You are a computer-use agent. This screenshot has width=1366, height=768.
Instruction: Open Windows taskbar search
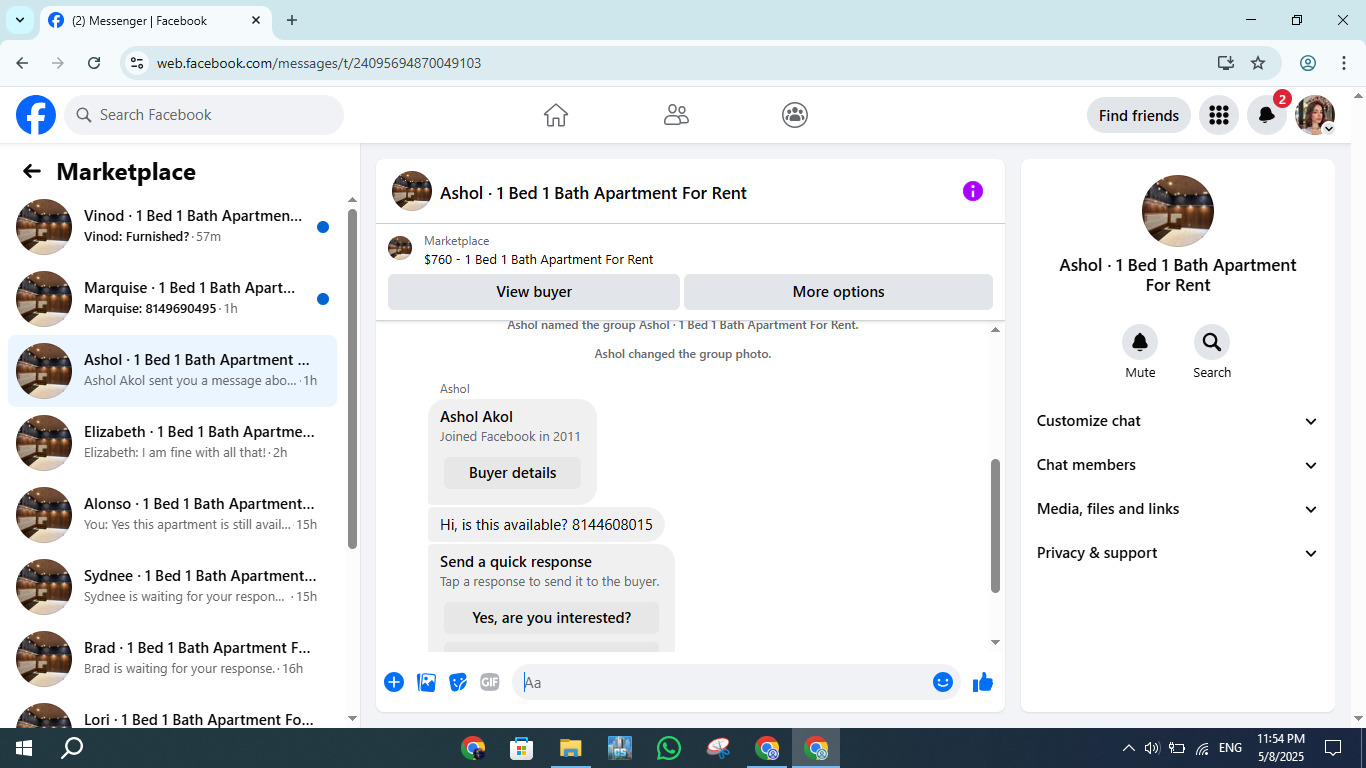point(72,748)
